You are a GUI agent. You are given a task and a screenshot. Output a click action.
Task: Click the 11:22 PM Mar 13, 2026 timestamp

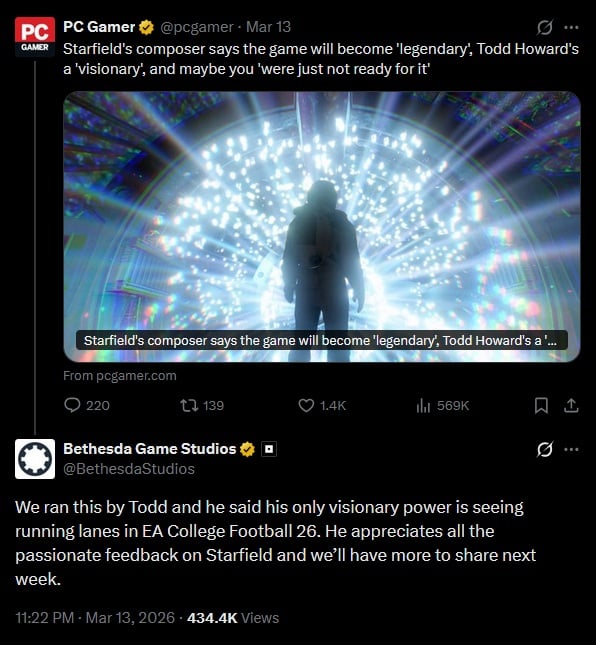click(x=95, y=618)
